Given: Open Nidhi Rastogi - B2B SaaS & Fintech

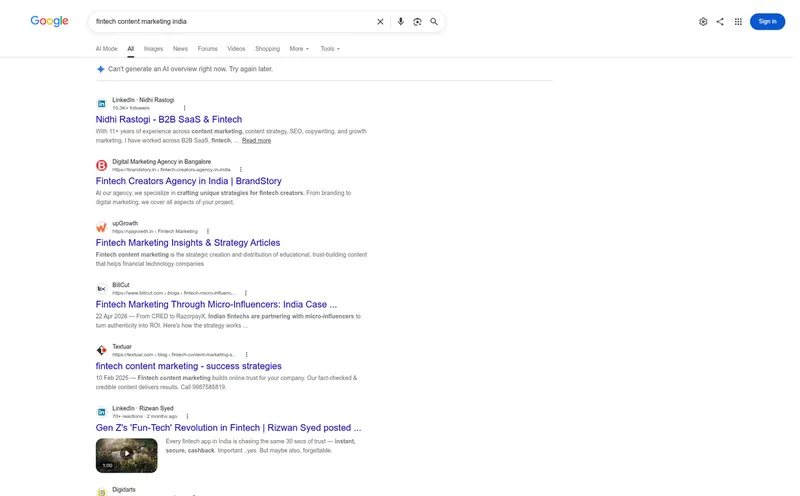Looking at the screenshot, I should point(169,119).
